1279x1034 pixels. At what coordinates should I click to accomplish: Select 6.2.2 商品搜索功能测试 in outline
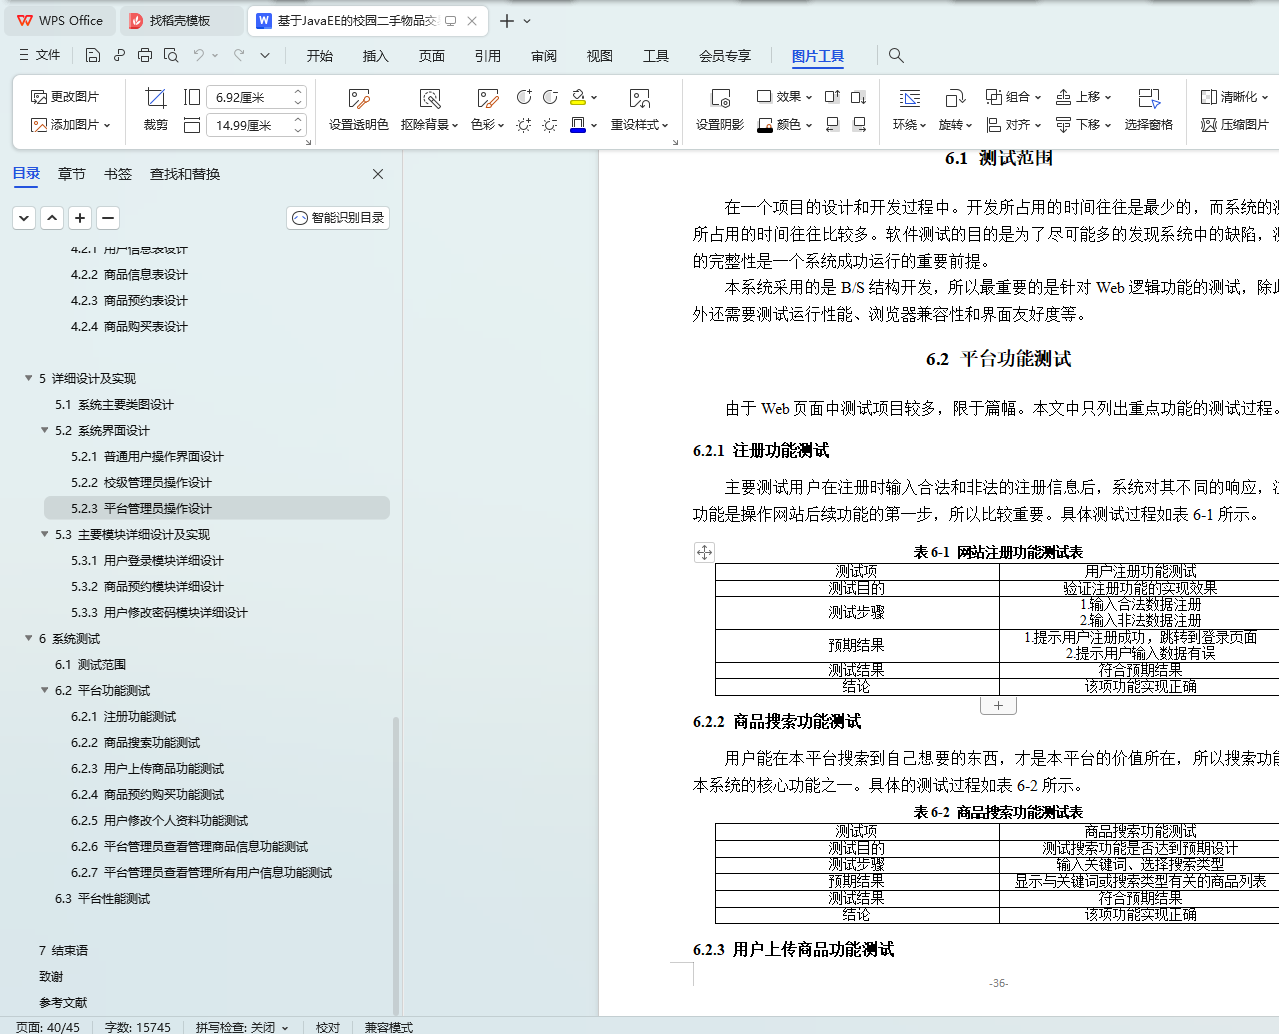point(135,742)
